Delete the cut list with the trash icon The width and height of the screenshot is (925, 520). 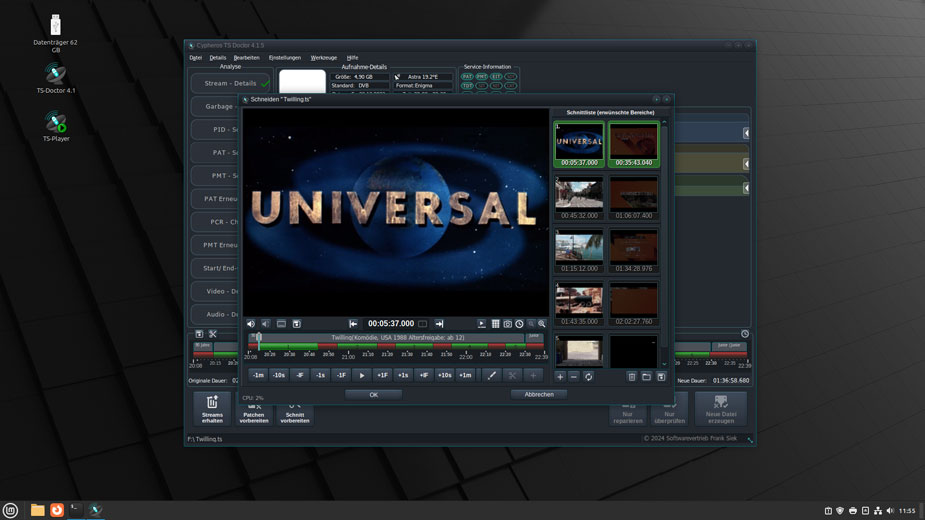coord(631,377)
